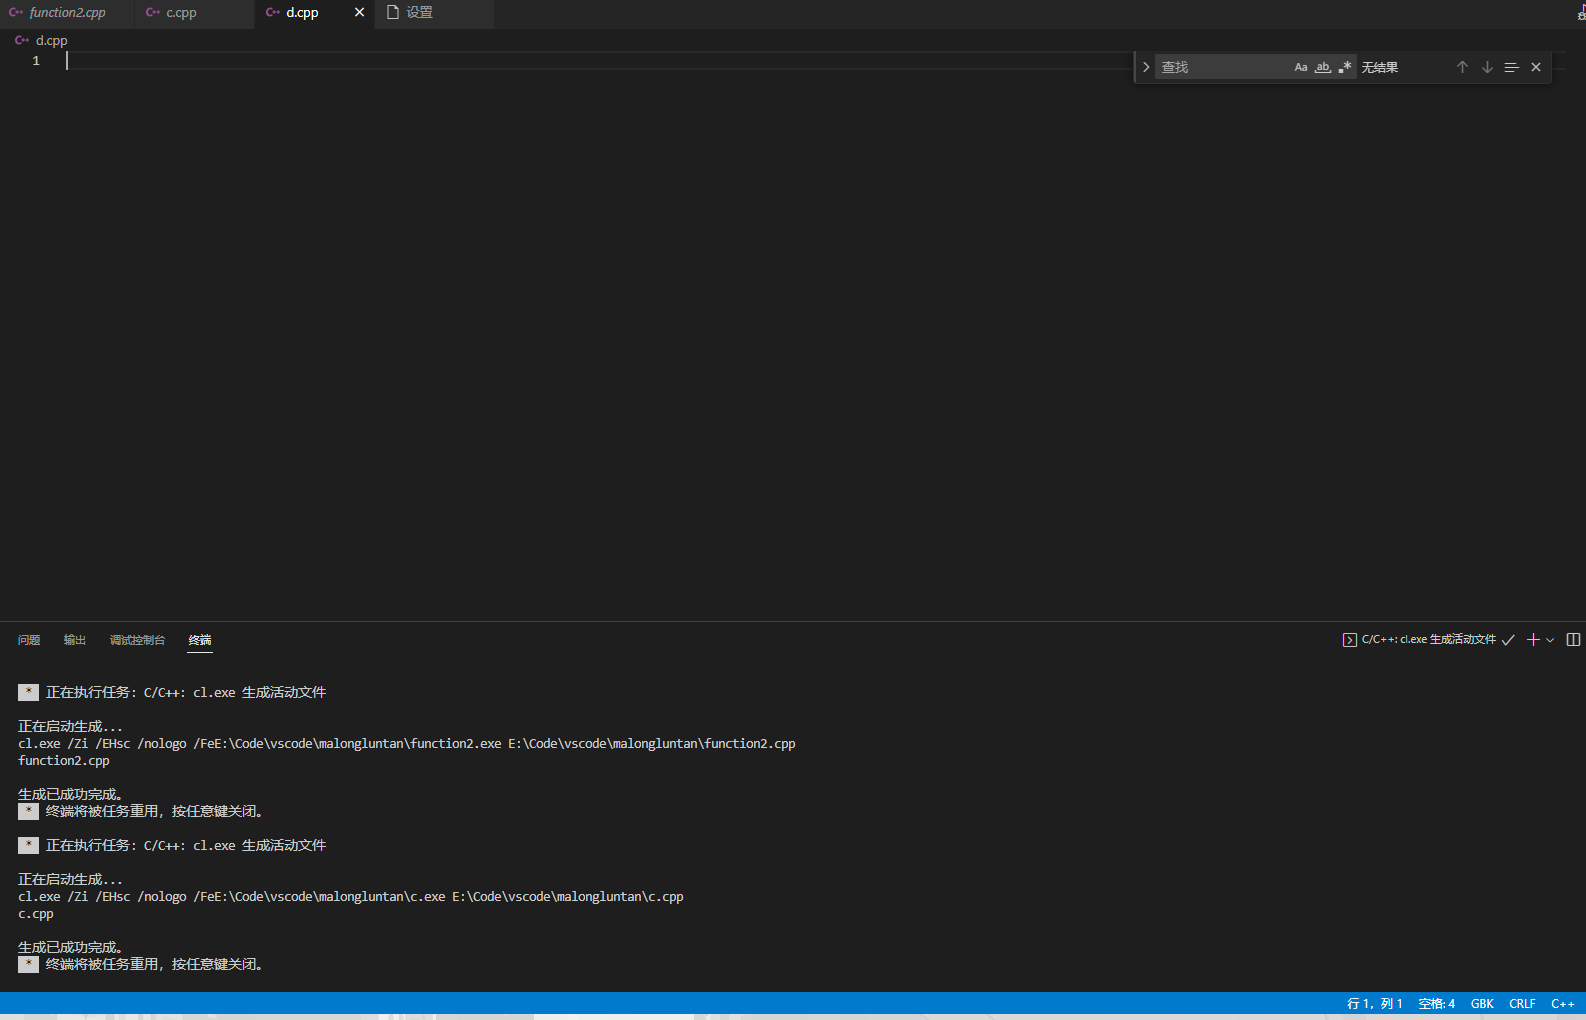The image size is (1586, 1020).
Task: Toggle match whole word in find
Action: coord(1323,67)
